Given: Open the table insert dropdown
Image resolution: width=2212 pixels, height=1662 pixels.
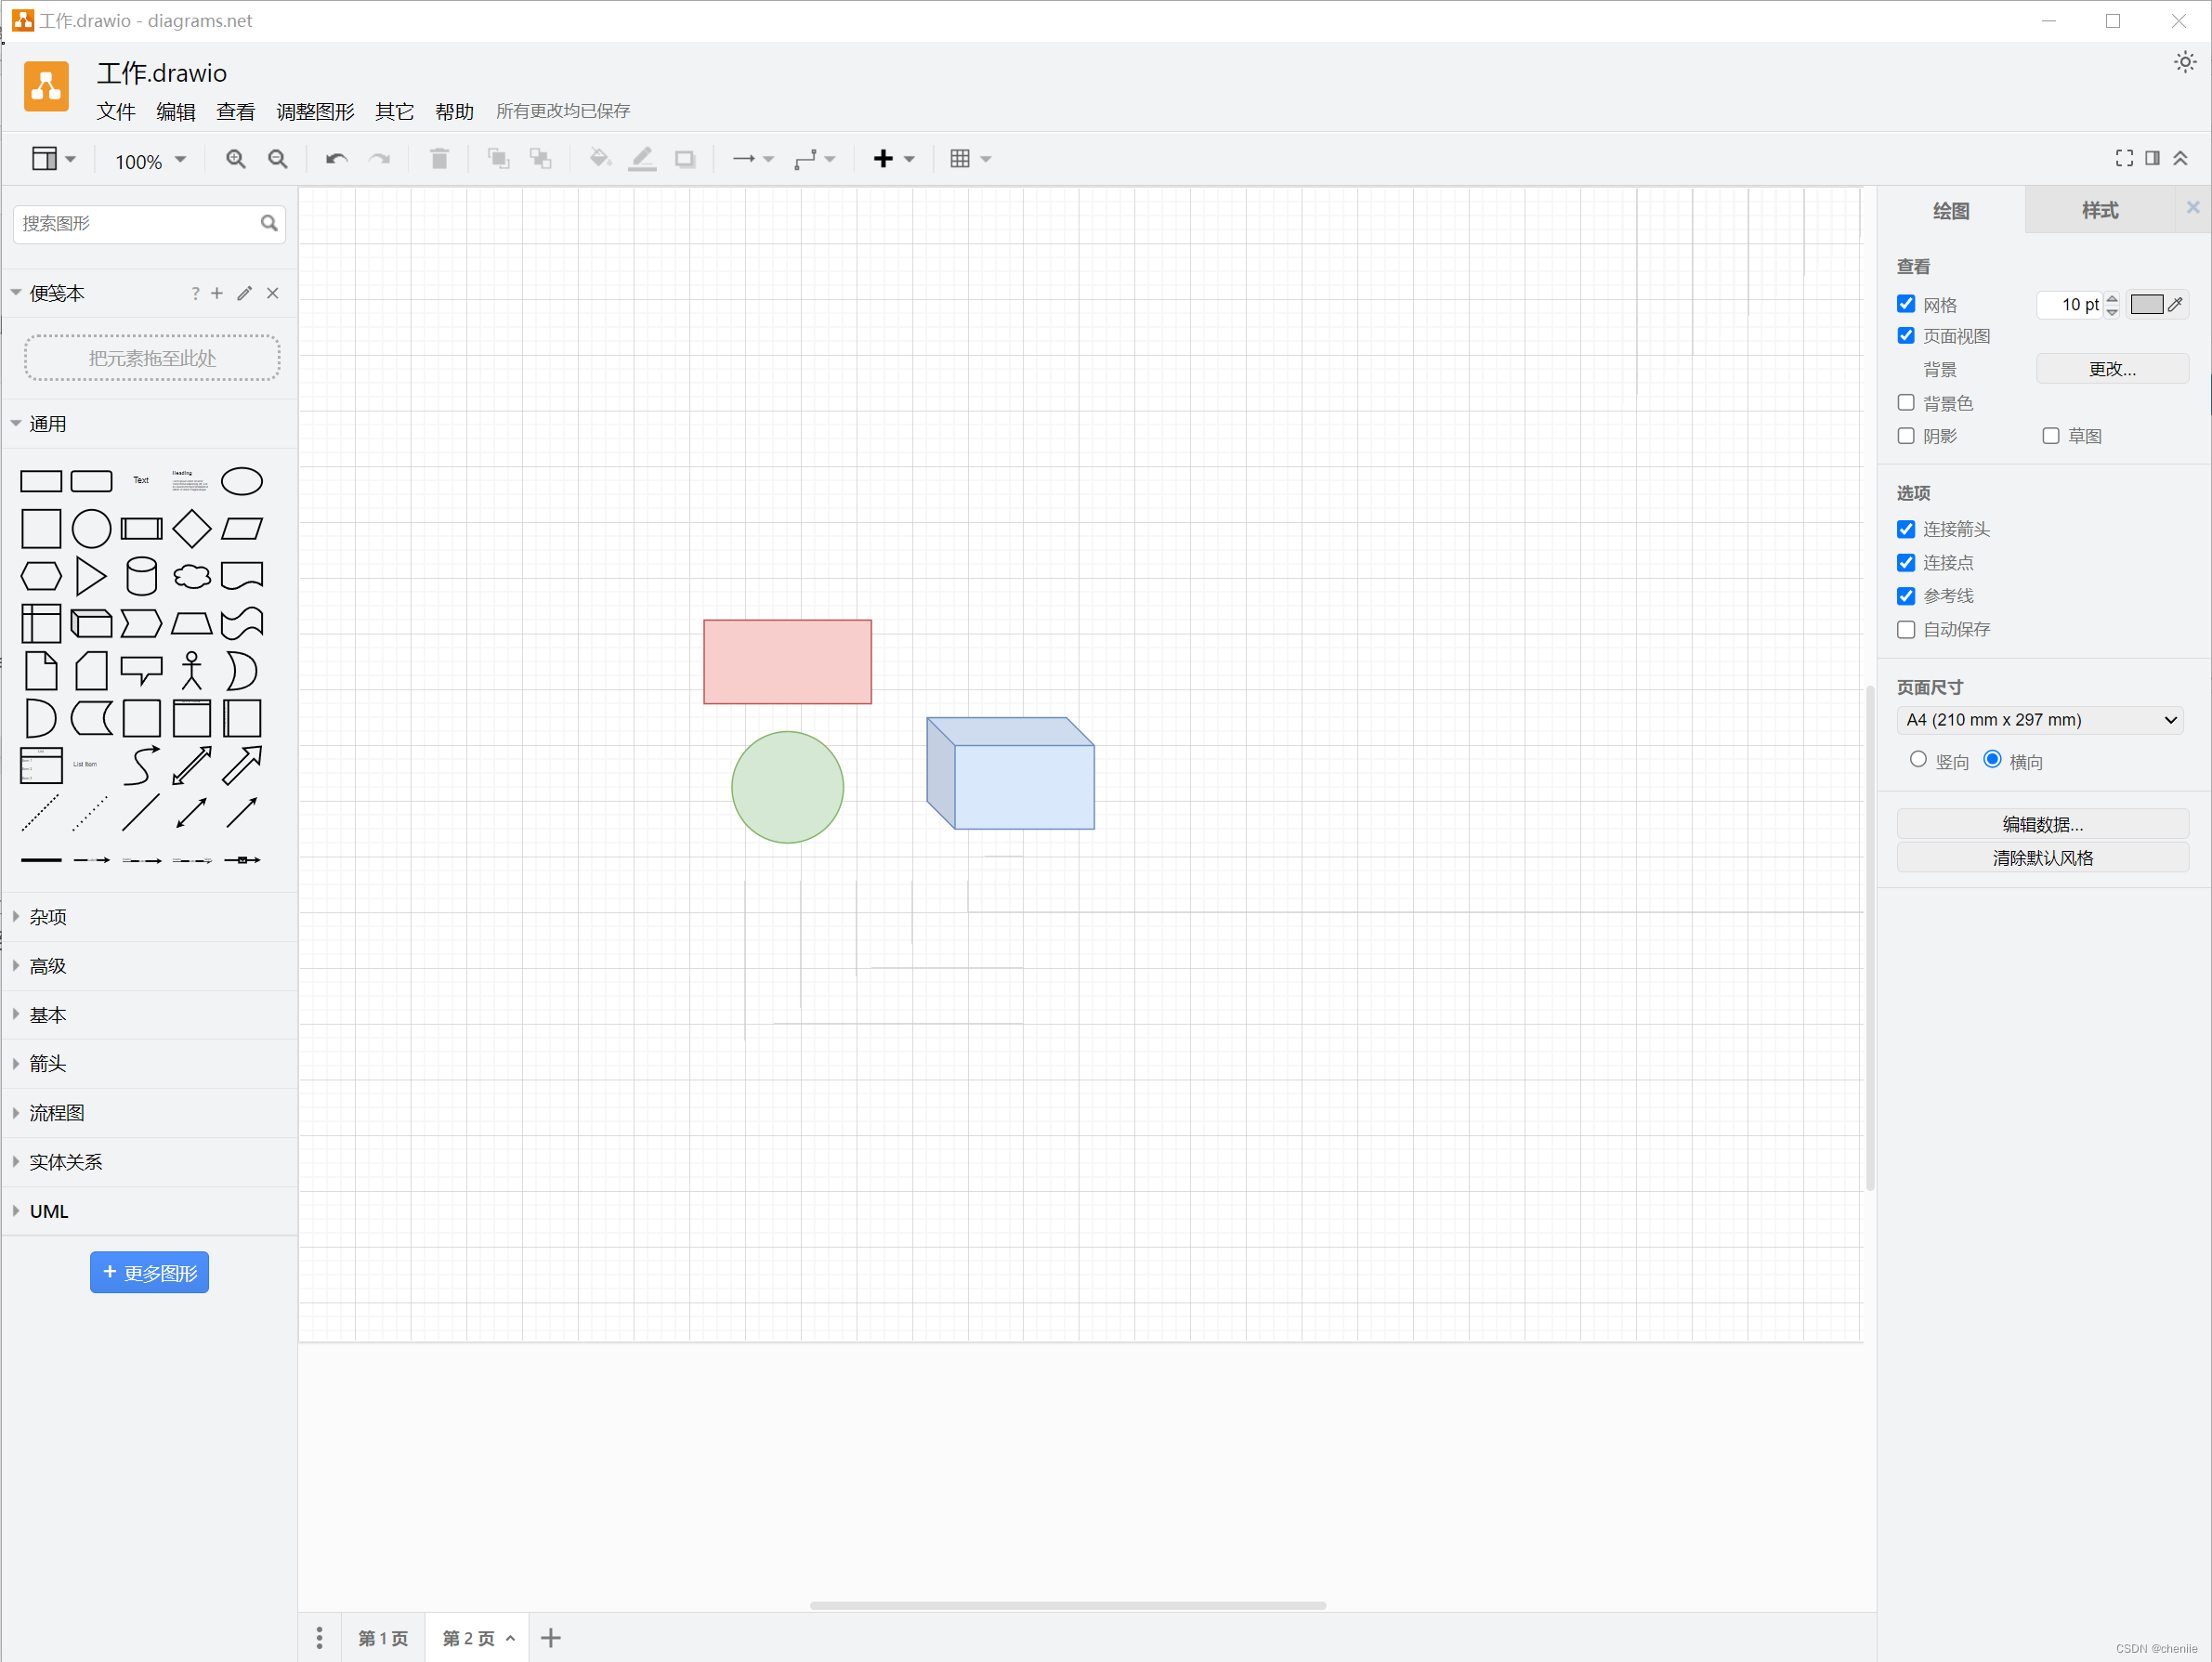Looking at the screenshot, I should [970, 159].
